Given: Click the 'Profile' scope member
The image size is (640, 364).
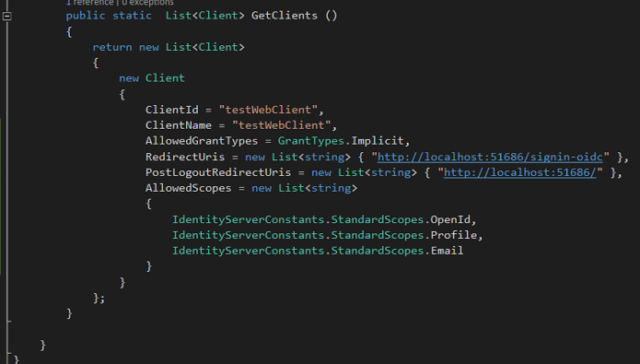Looking at the screenshot, I should point(454,235).
